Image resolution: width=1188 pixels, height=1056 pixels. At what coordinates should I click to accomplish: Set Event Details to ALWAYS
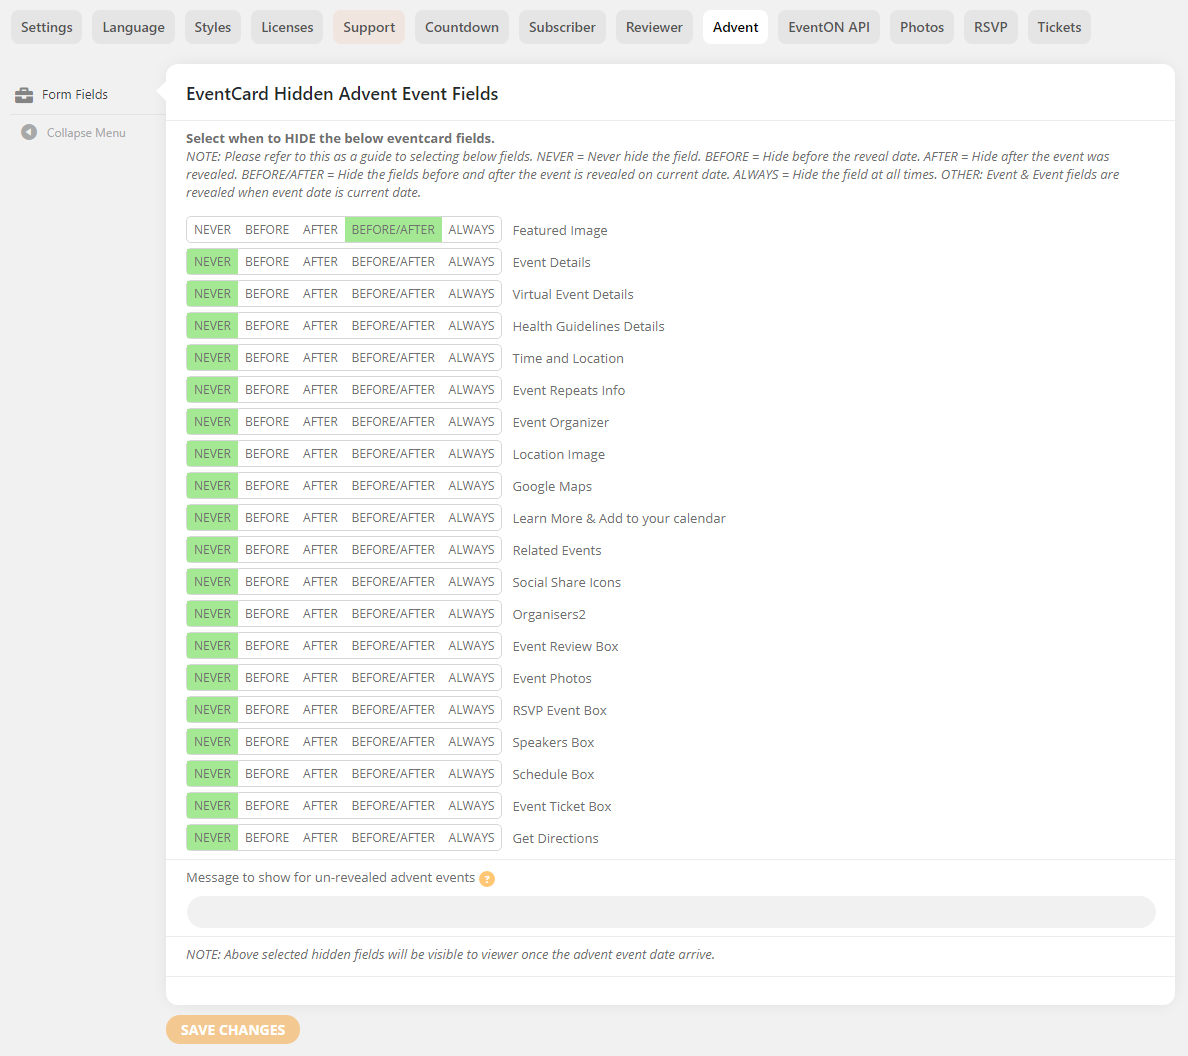(471, 261)
